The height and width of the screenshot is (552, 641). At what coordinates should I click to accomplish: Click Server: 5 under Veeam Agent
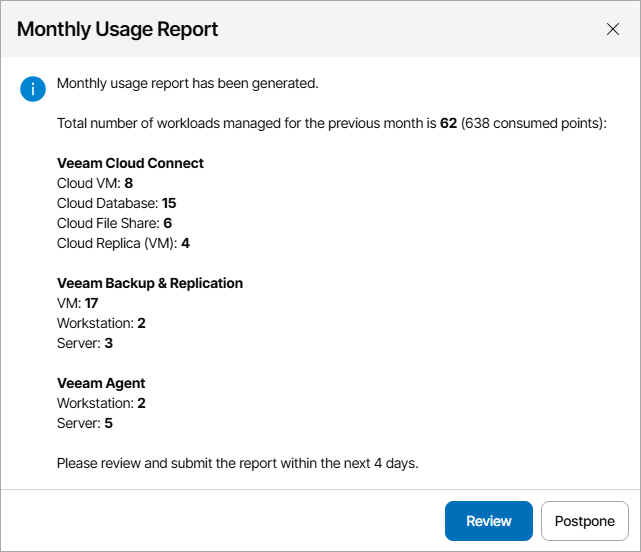point(84,423)
